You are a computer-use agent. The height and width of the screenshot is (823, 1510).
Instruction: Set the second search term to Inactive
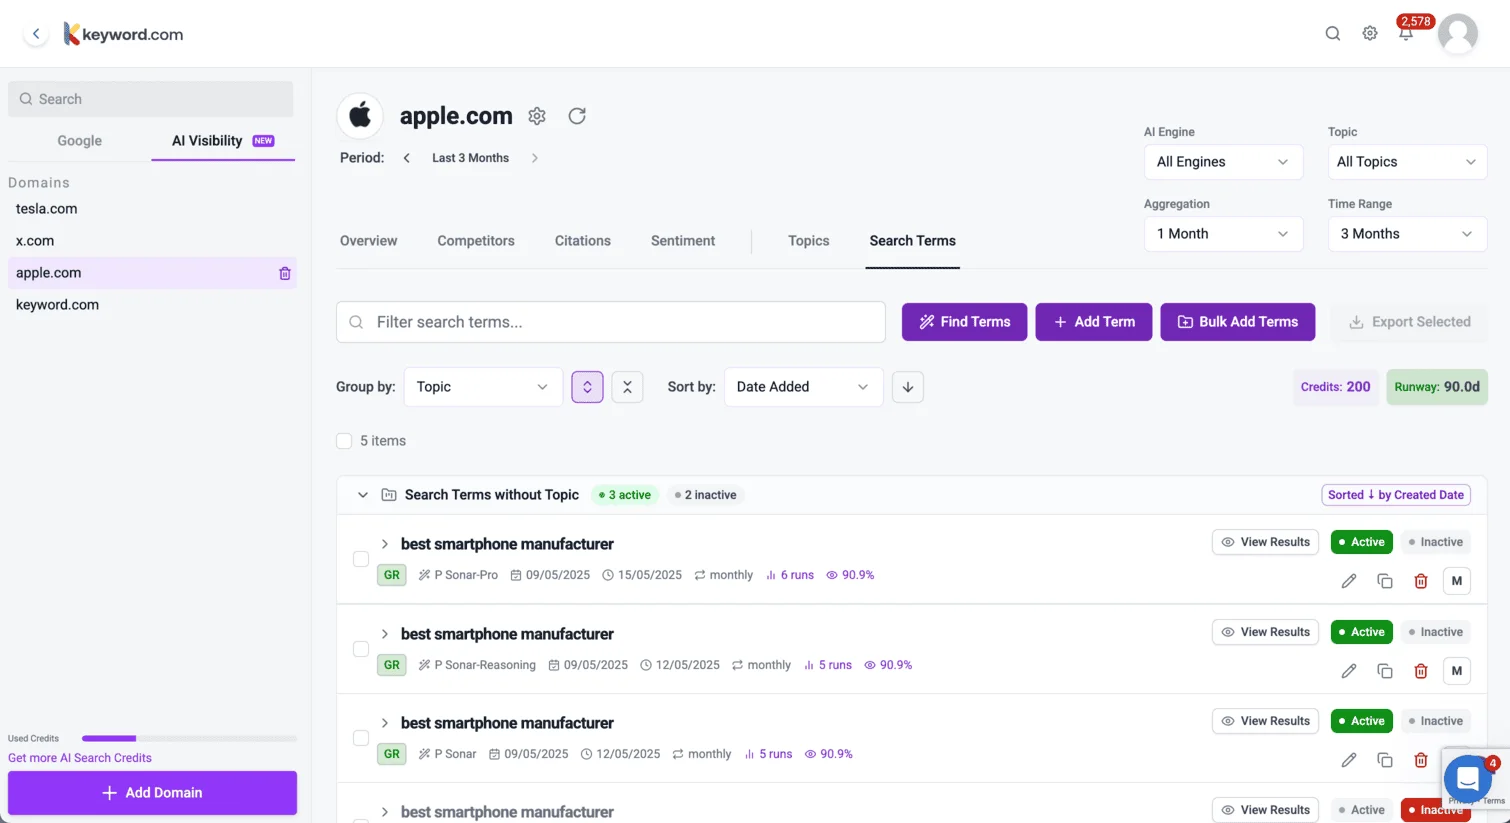(1436, 631)
